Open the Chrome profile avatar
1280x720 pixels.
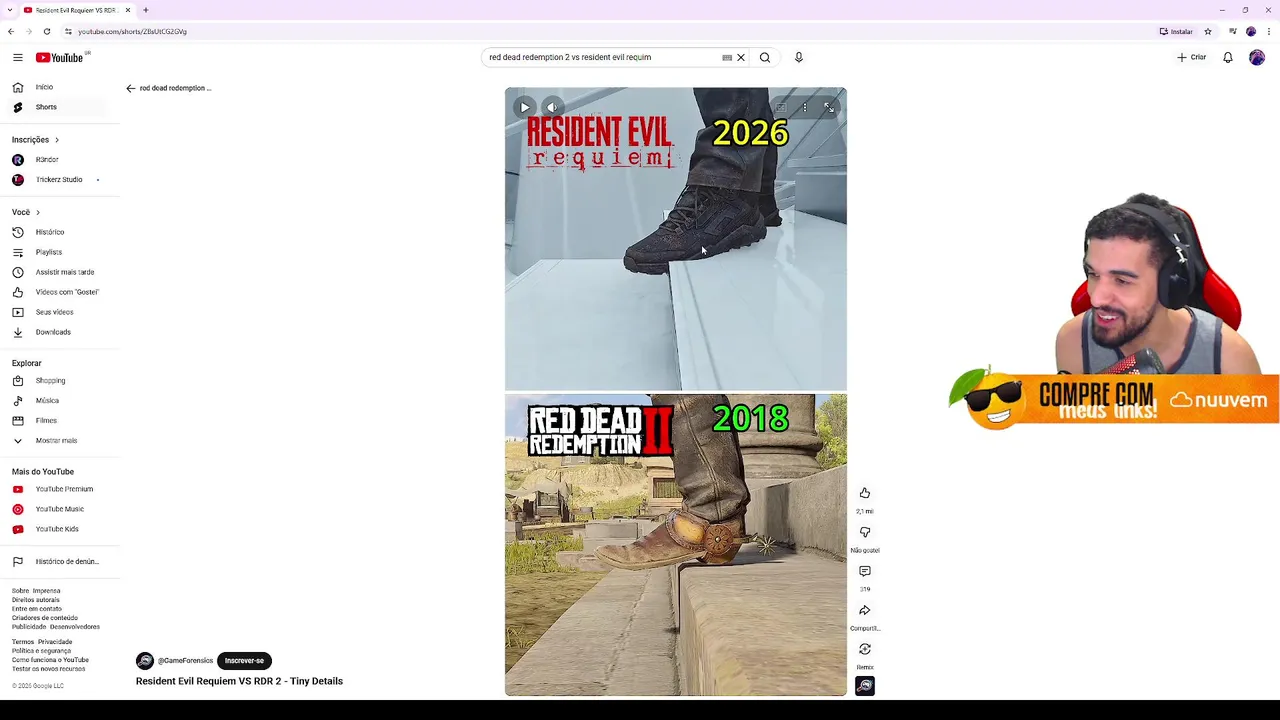tap(1250, 31)
